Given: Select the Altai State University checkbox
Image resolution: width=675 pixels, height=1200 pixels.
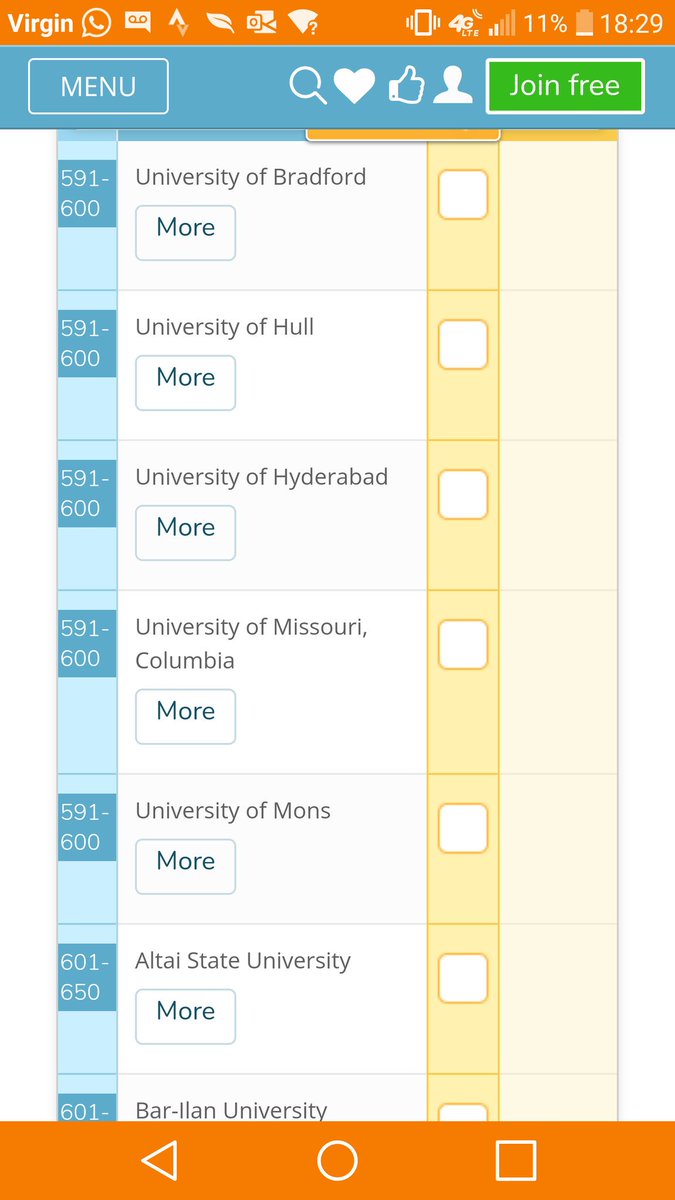Looking at the screenshot, I should point(463,979).
